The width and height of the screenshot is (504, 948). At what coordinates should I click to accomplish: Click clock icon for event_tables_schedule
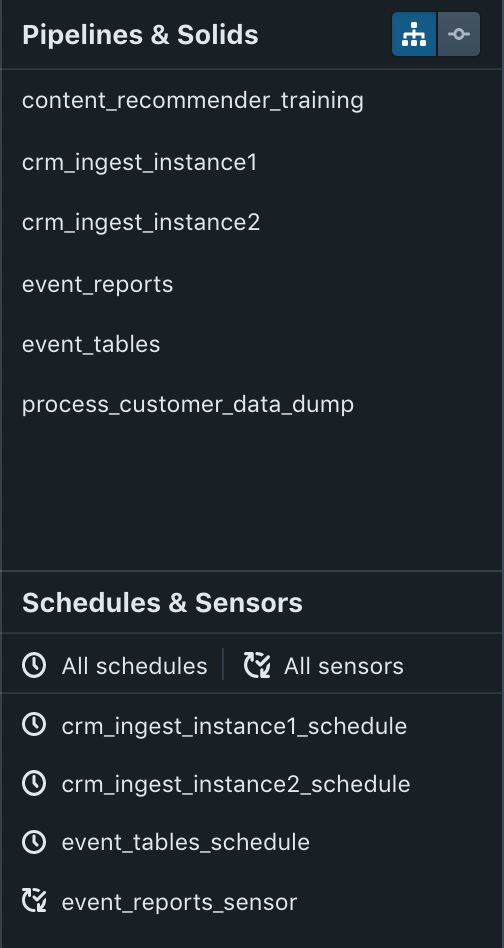click(34, 842)
